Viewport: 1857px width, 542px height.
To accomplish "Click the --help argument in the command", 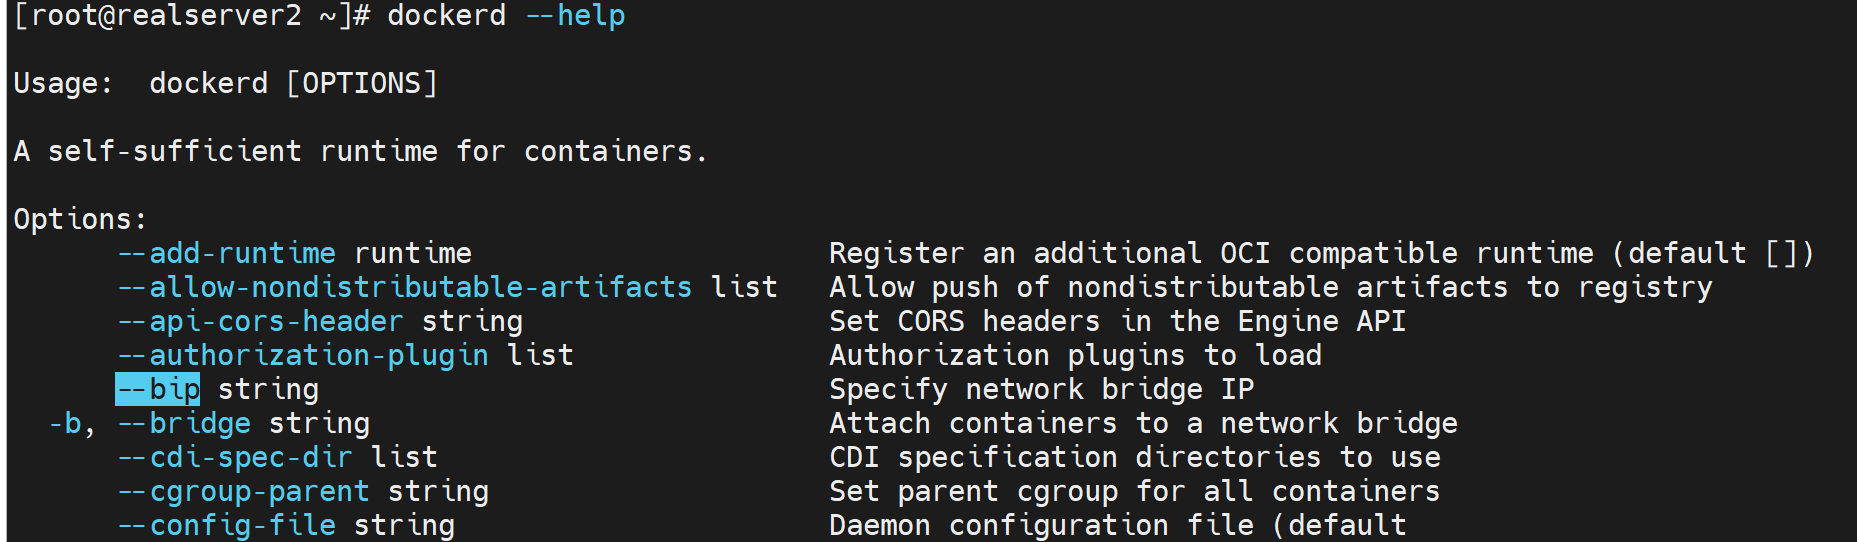I will point(575,16).
